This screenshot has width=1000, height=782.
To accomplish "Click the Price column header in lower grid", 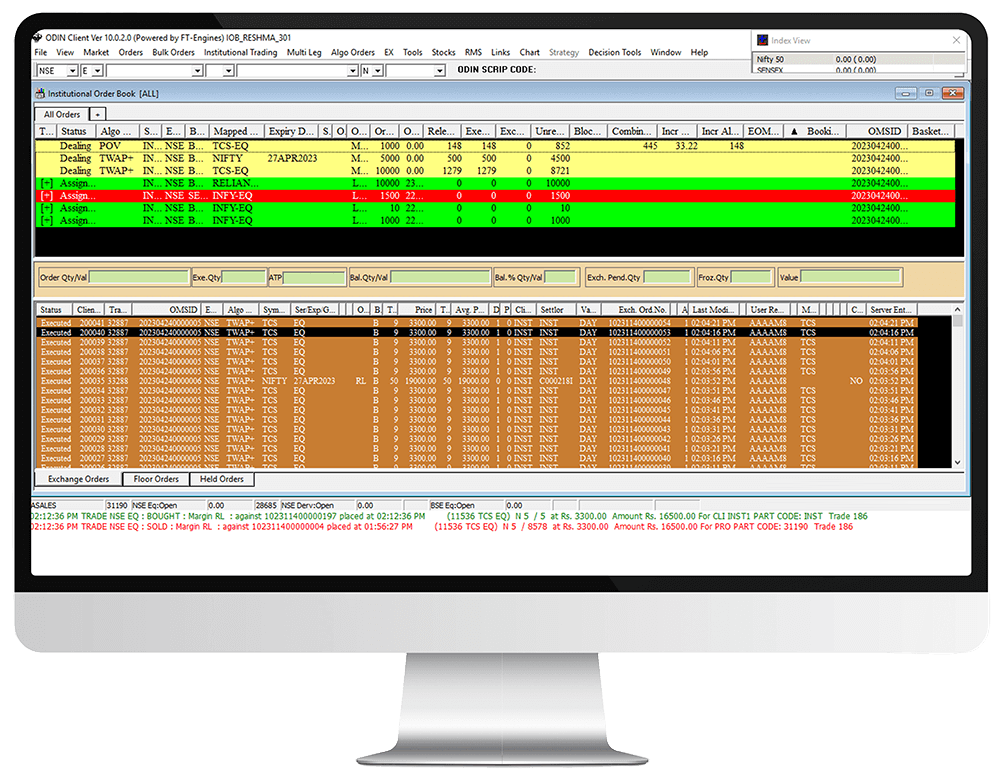I will [x=418, y=310].
